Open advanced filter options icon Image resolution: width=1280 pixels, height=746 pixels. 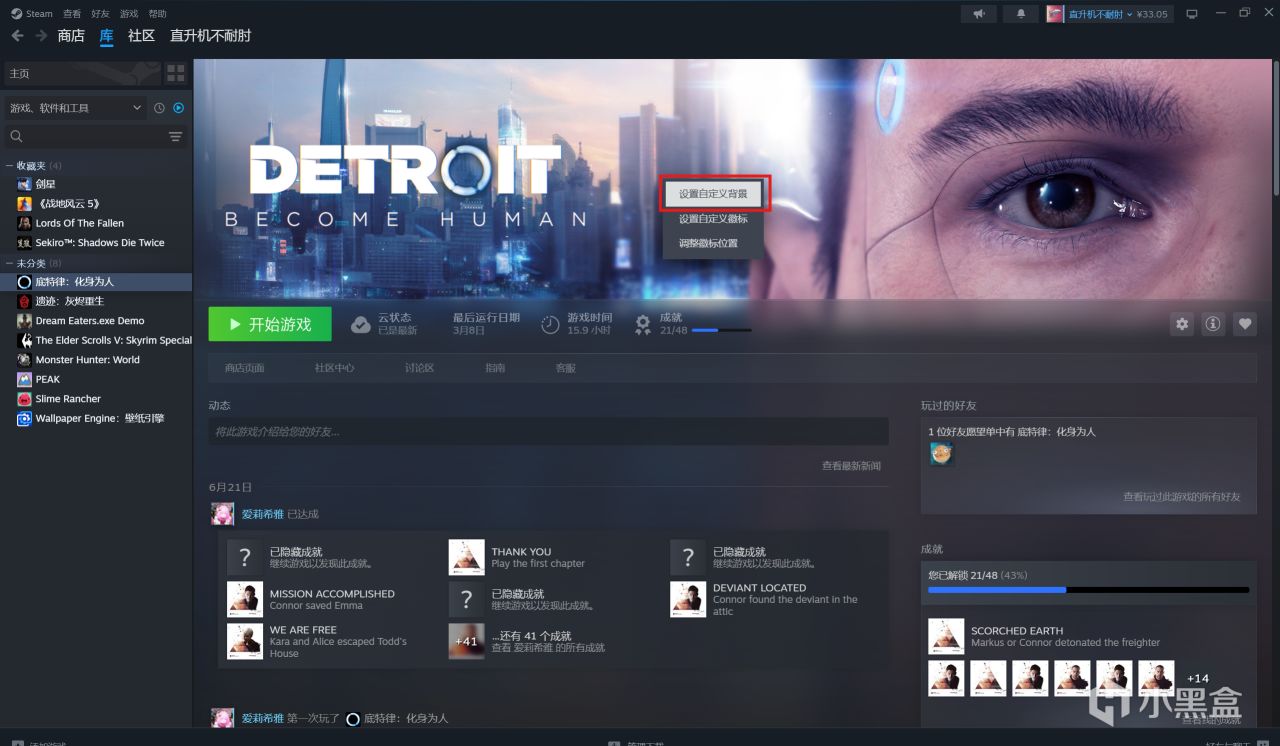(x=176, y=136)
